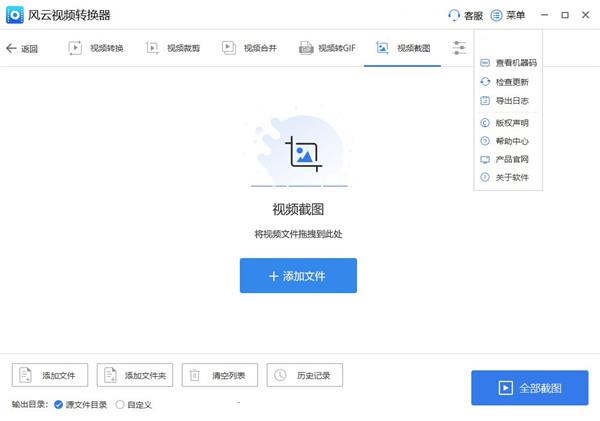Open the 菜单 menu button
Viewport: 600px width, 421px height.
coord(508,15)
